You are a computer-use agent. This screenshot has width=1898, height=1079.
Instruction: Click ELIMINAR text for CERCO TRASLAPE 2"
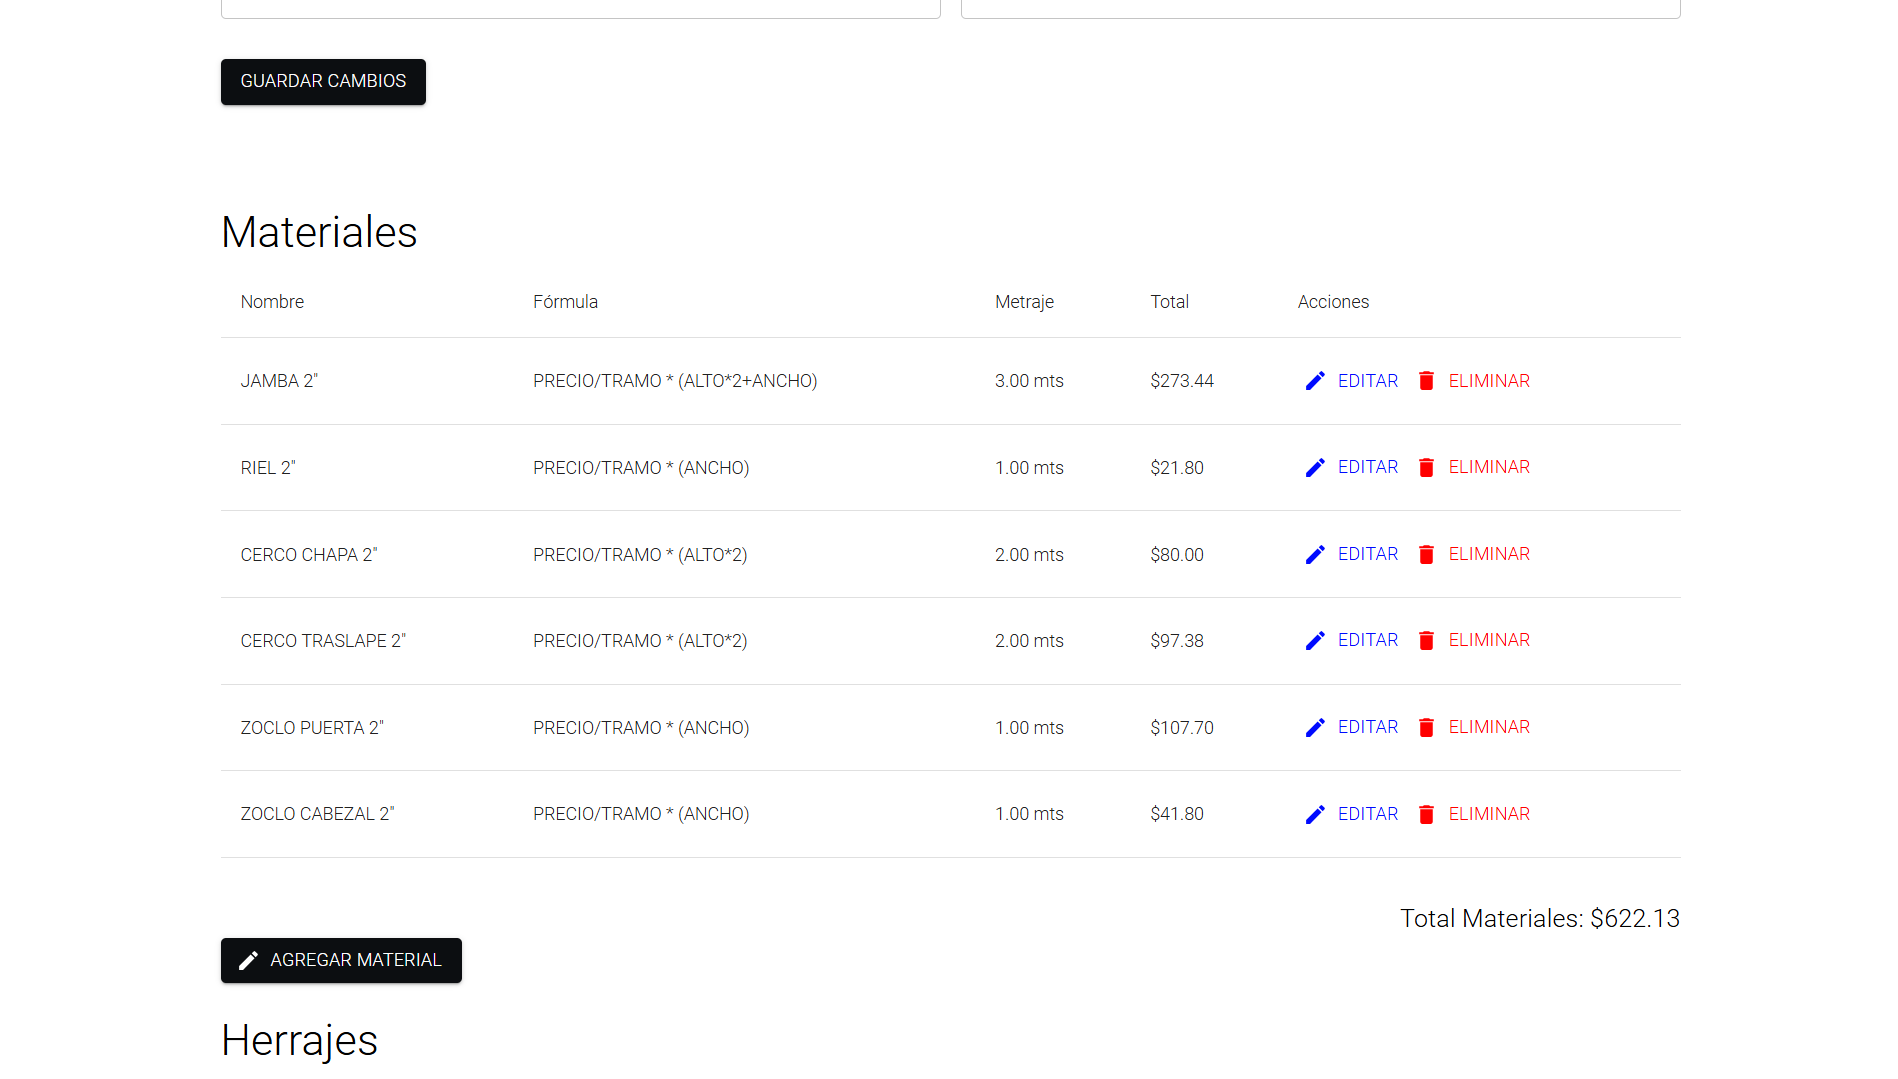1488,640
